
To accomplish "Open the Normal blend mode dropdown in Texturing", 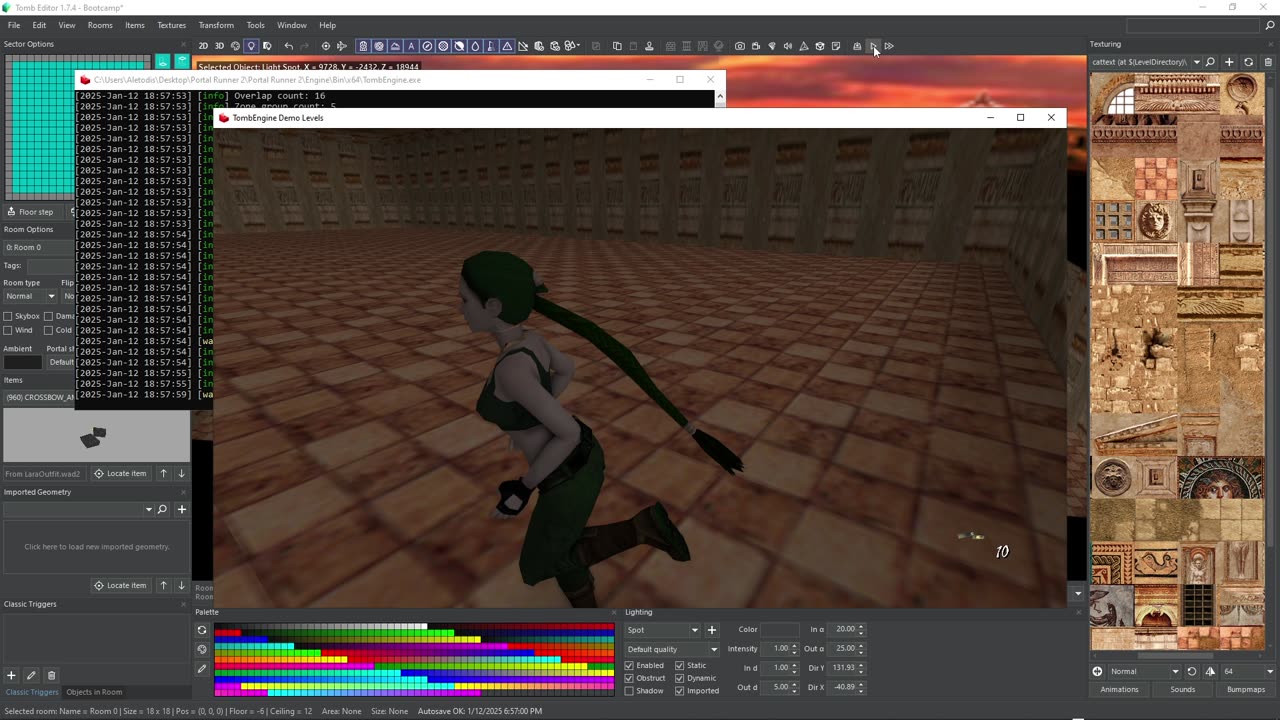I will [x=1145, y=671].
